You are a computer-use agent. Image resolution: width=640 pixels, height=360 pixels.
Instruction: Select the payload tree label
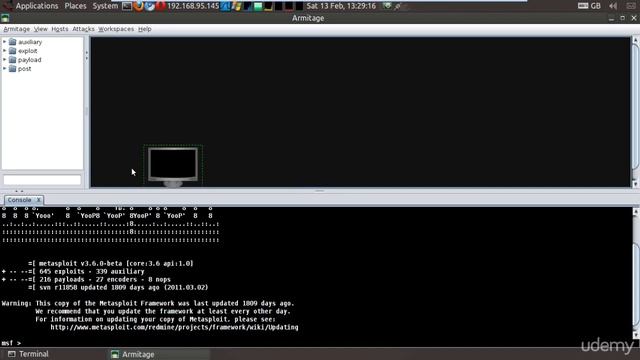click(29, 60)
